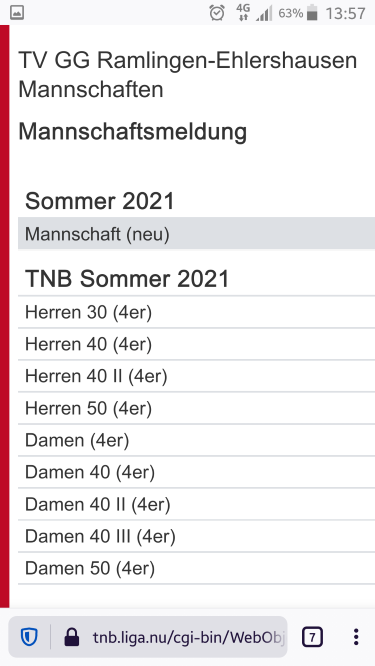Viewport: 375px width, 666px height.
Task: Open the Herren 40 (4er) team
Action: pos(196,344)
